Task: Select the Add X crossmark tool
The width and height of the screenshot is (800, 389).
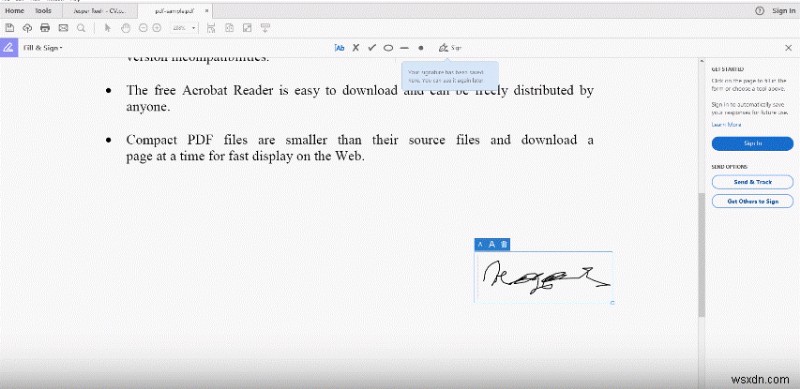Action: coord(356,48)
